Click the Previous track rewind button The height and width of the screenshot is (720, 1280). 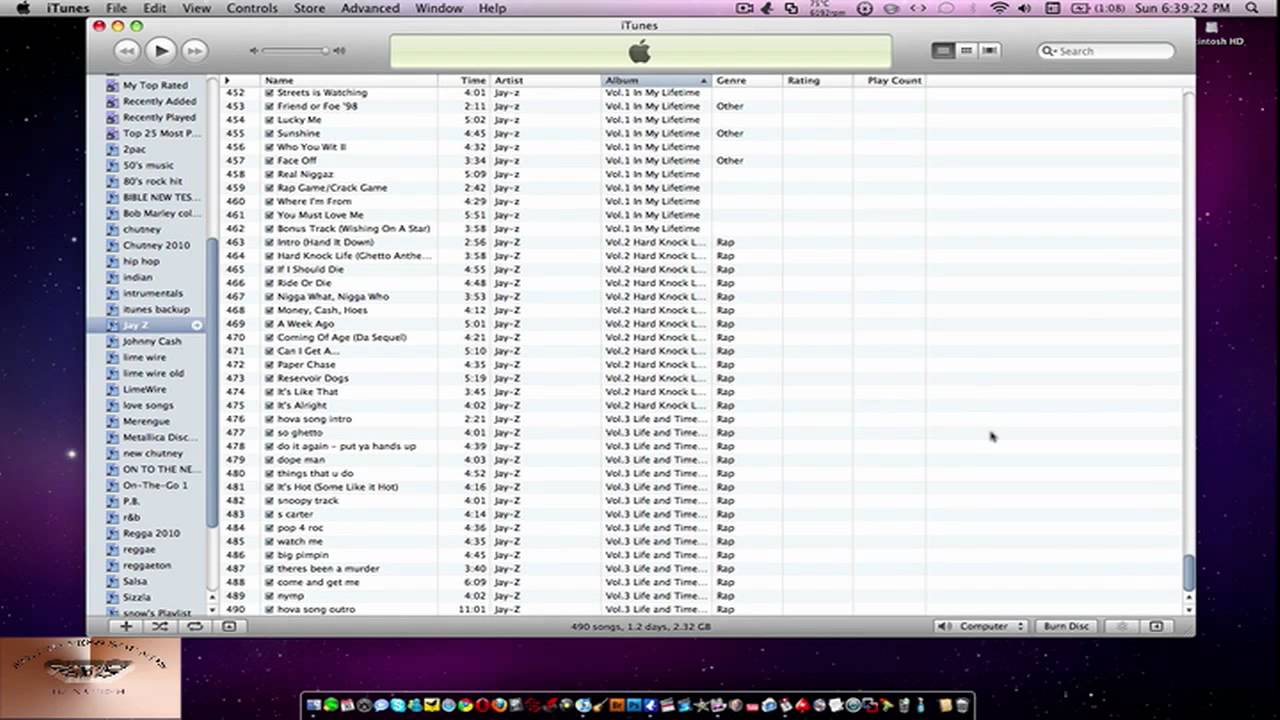pyautogui.click(x=126, y=50)
